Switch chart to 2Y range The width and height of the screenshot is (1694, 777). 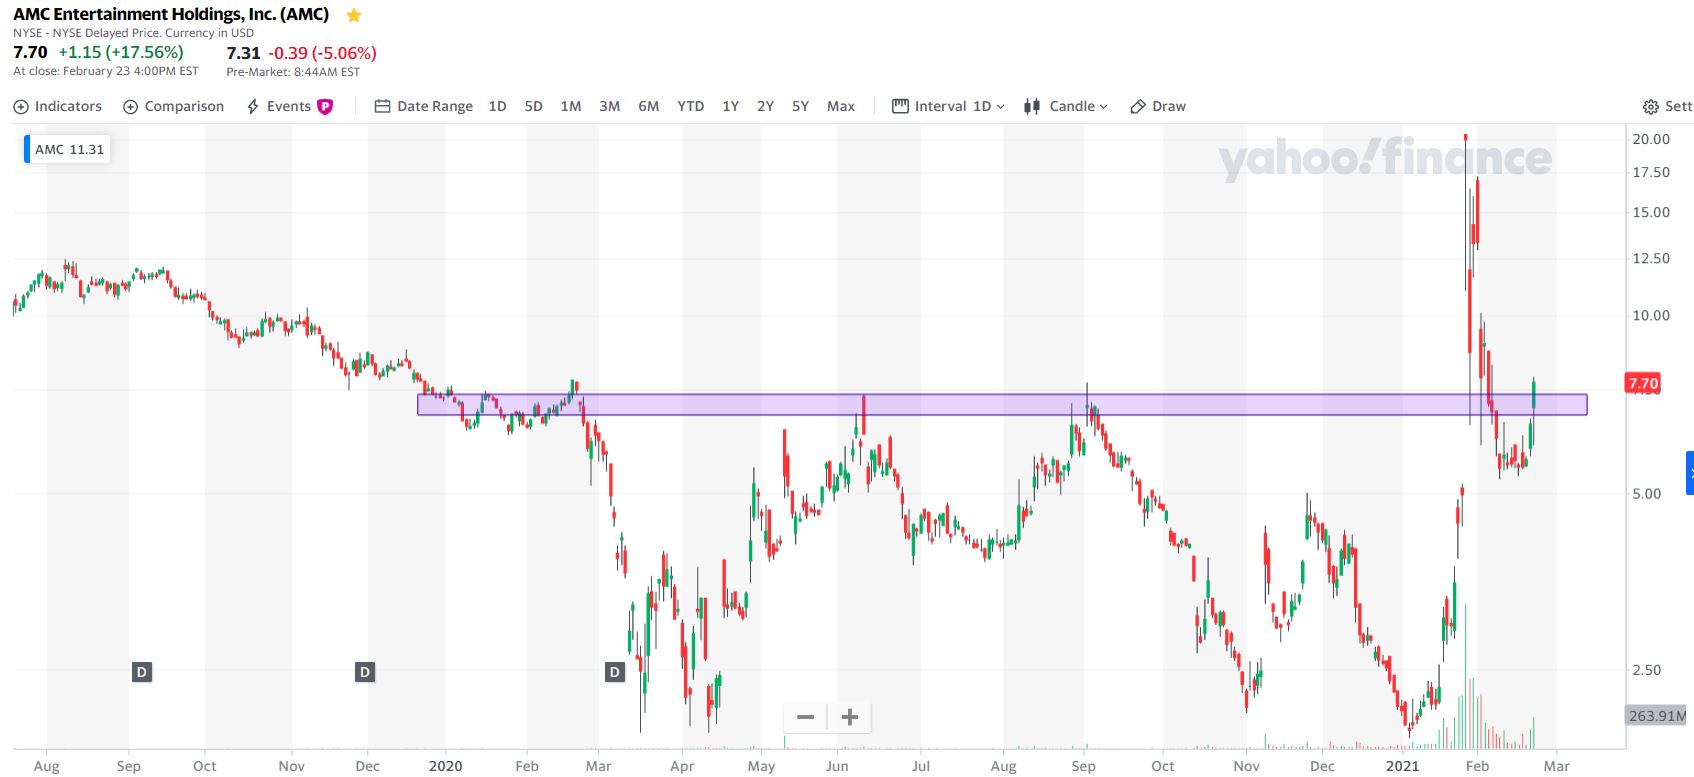point(766,106)
